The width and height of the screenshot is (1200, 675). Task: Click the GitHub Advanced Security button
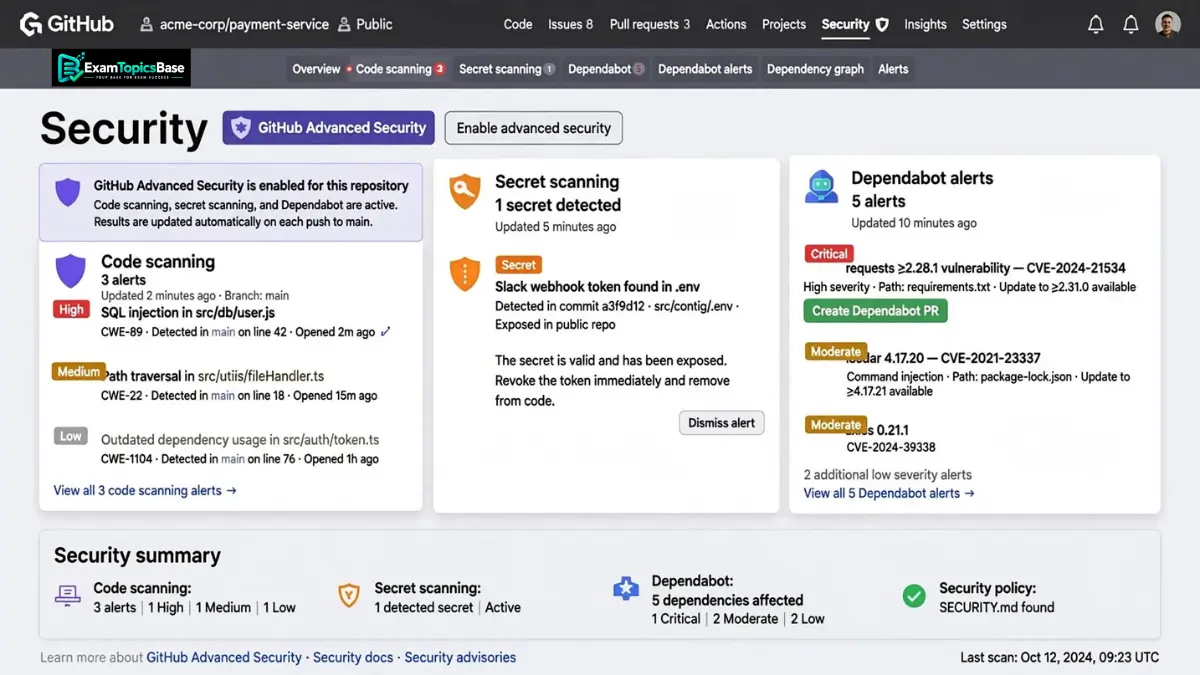click(x=328, y=128)
